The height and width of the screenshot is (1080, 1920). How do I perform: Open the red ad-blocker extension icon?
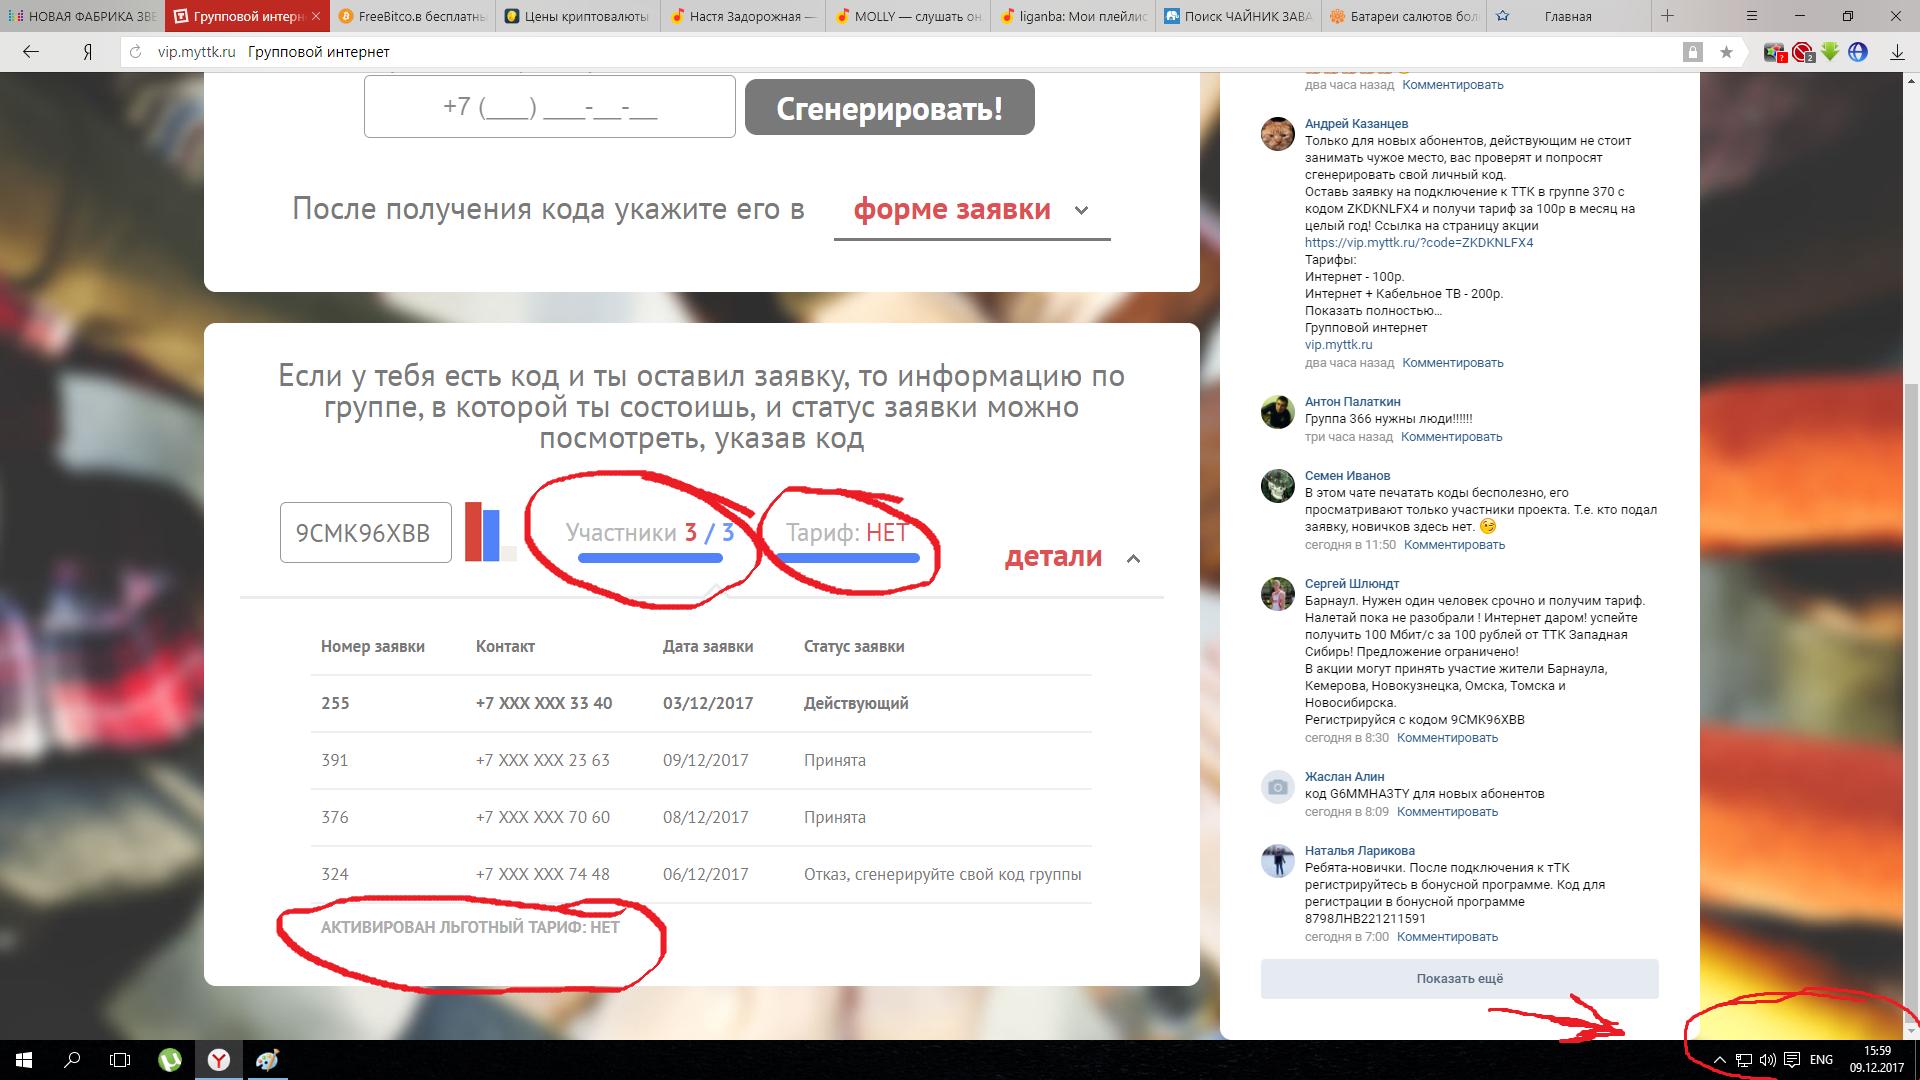click(1803, 52)
